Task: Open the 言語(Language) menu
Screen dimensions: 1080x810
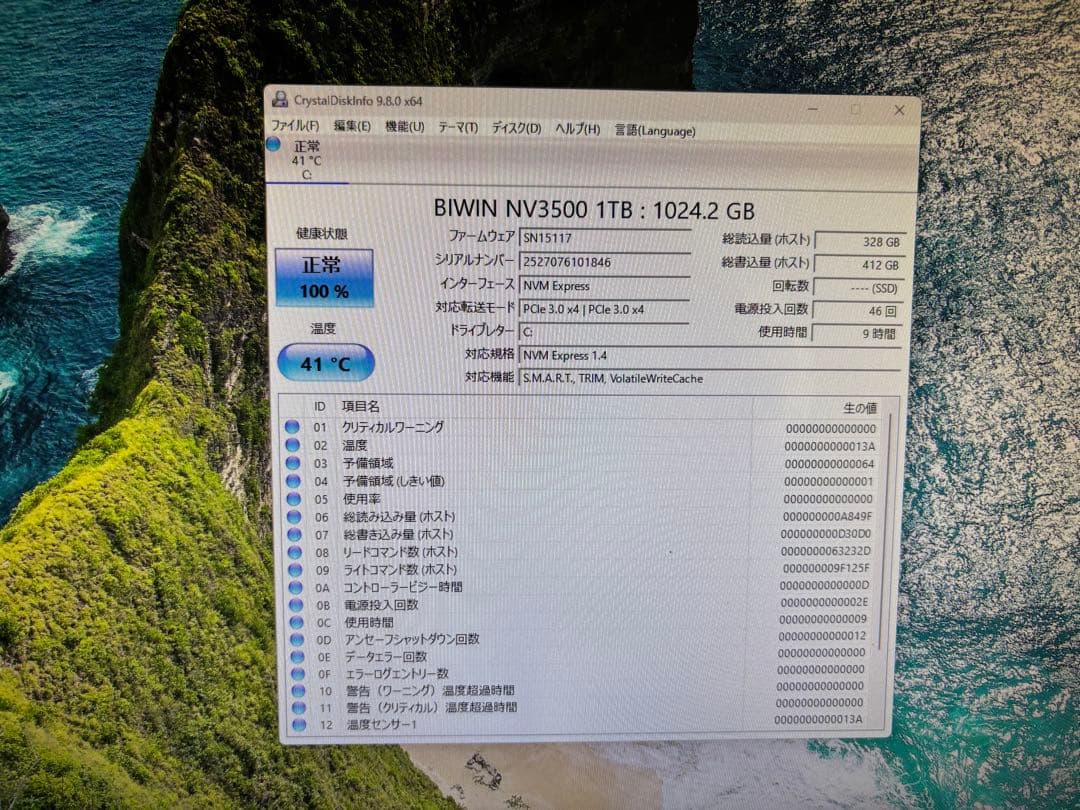Action: [x=654, y=130]
